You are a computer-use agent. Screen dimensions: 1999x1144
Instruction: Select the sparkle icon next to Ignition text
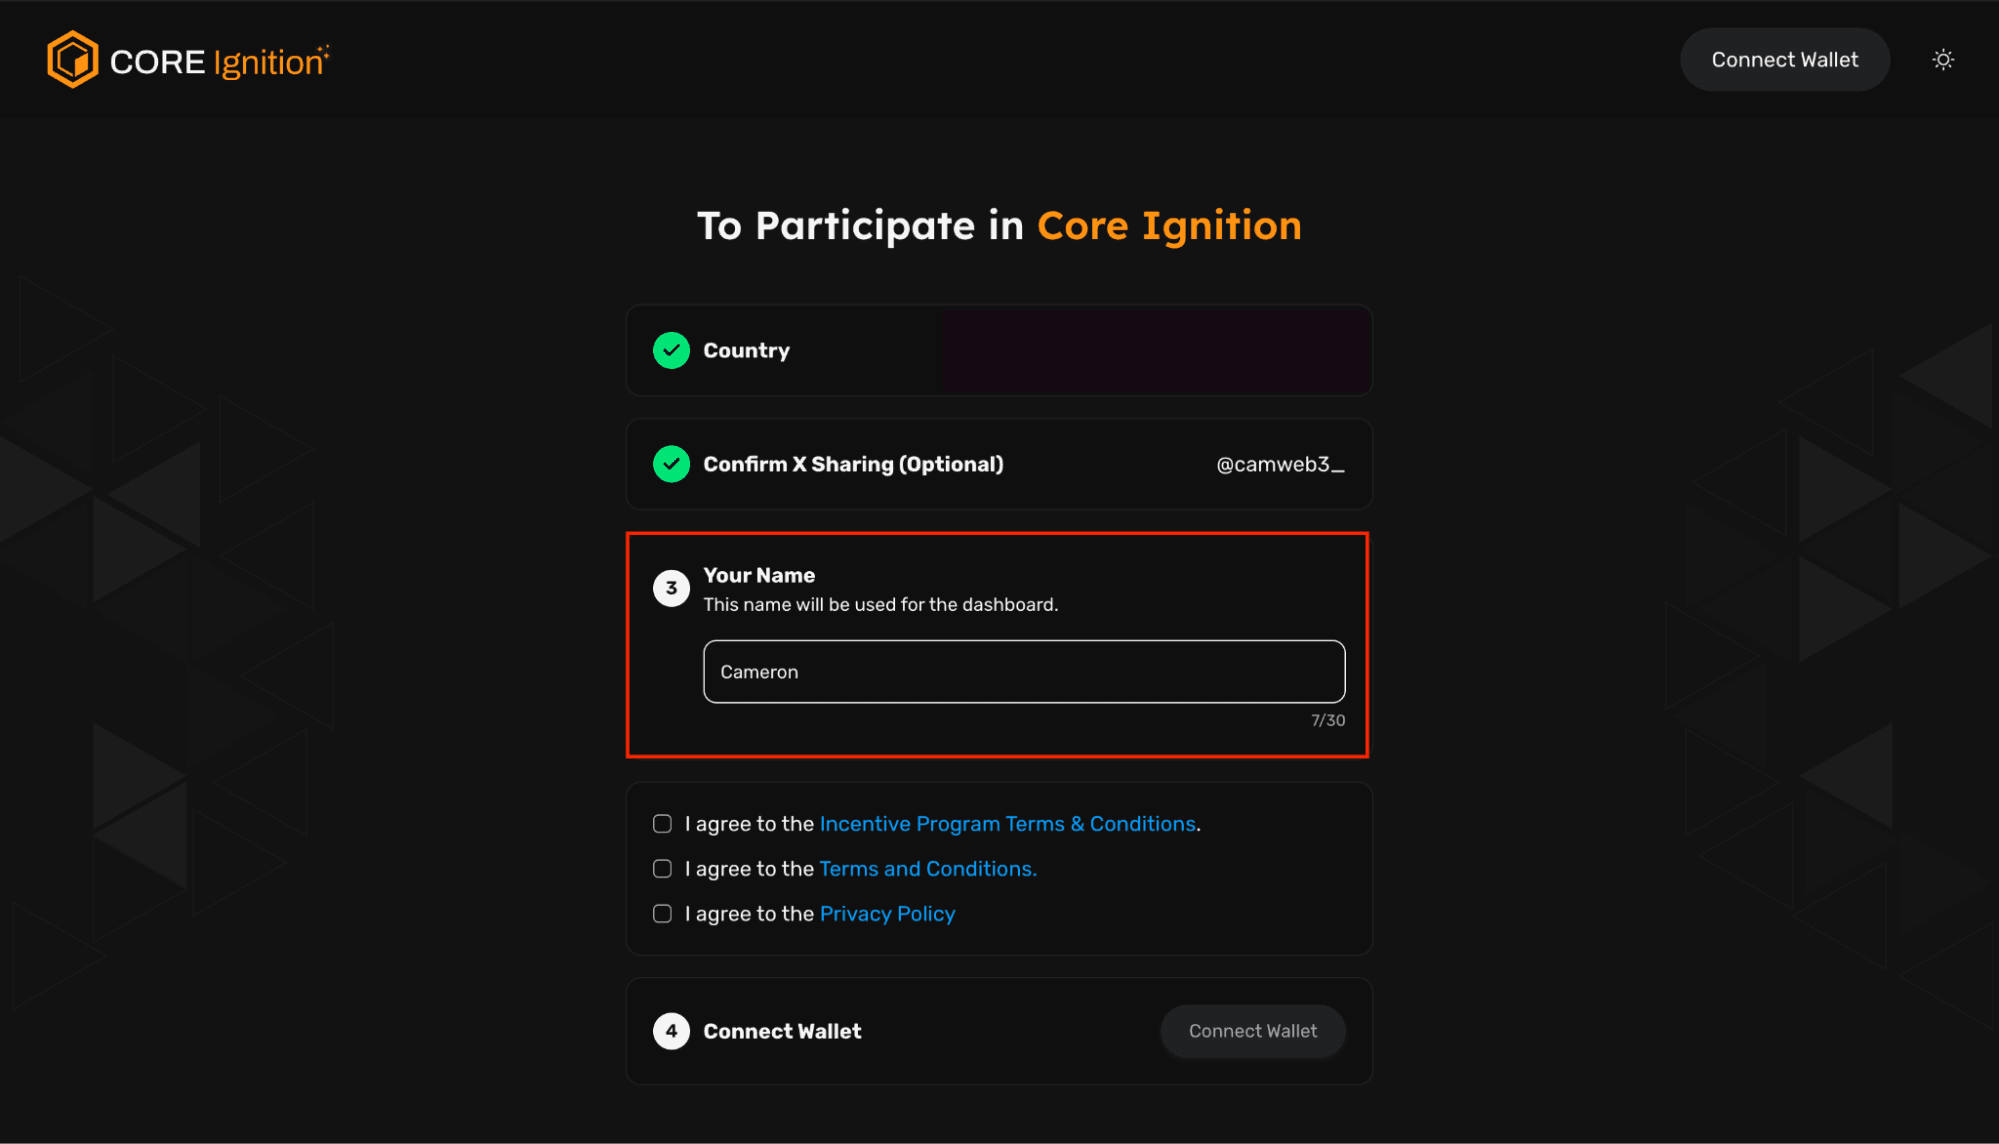325,46
